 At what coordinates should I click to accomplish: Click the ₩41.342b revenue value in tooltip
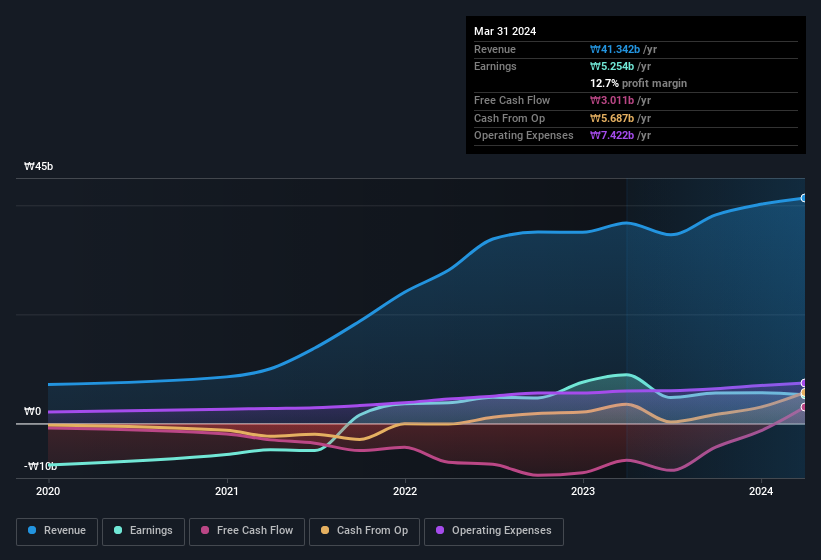pyautogui.click(x=615, y=49)
